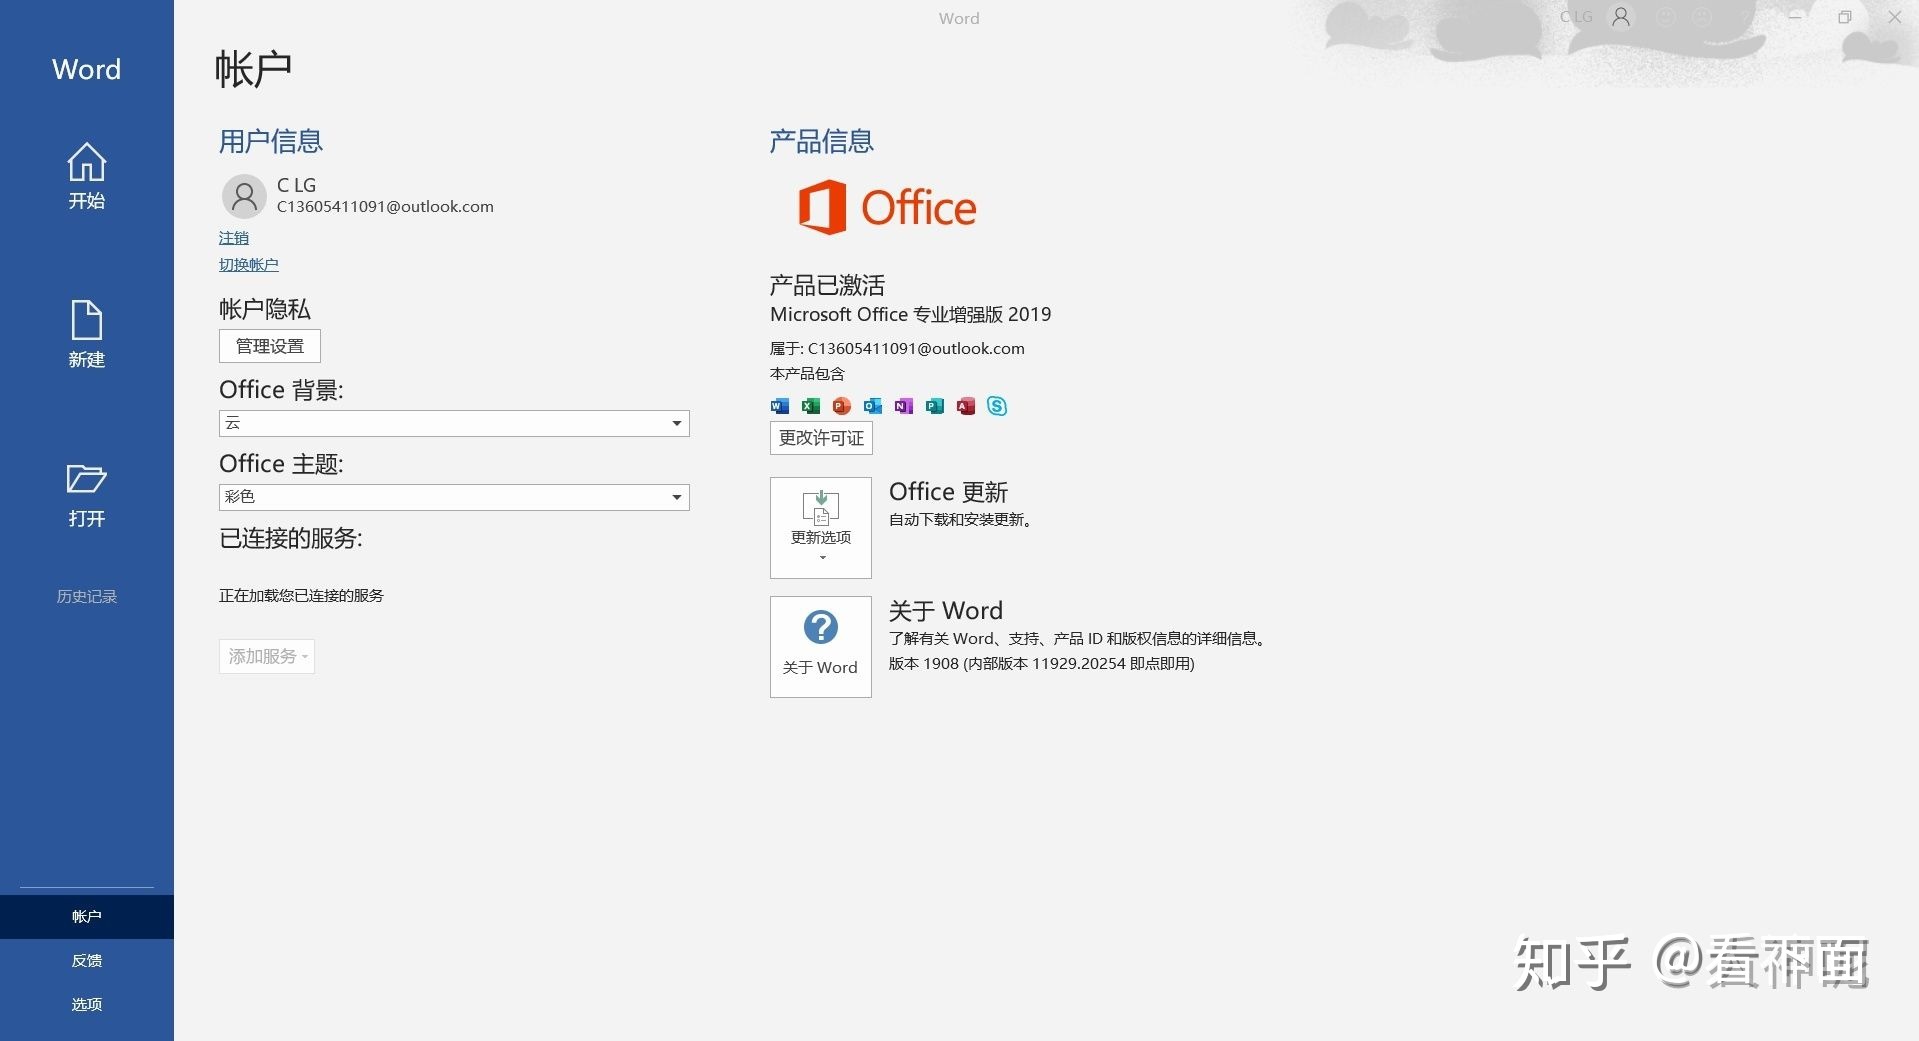Click the 版本 1908 version line
This screenshot has width=1919, height=1041.
1042,664
